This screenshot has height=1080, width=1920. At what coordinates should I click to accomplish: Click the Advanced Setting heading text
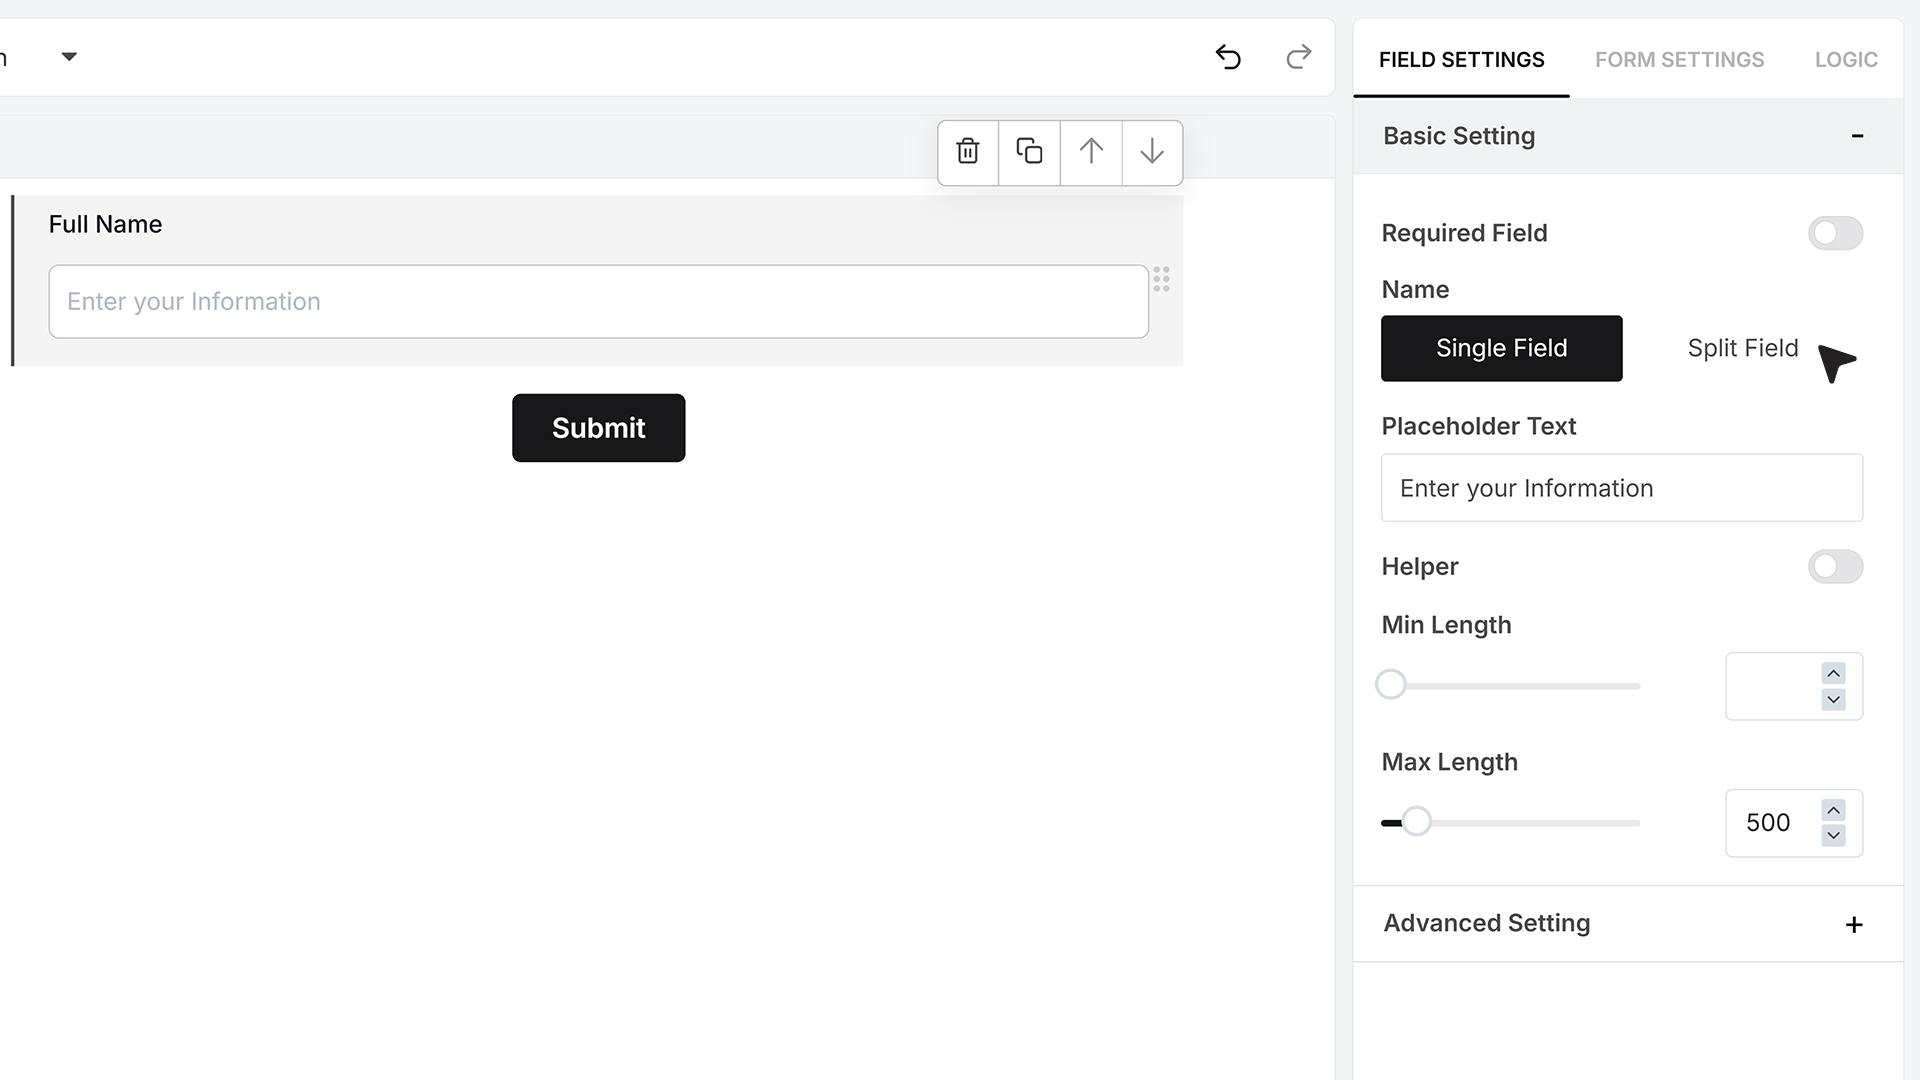click(x=1486, y=923)
